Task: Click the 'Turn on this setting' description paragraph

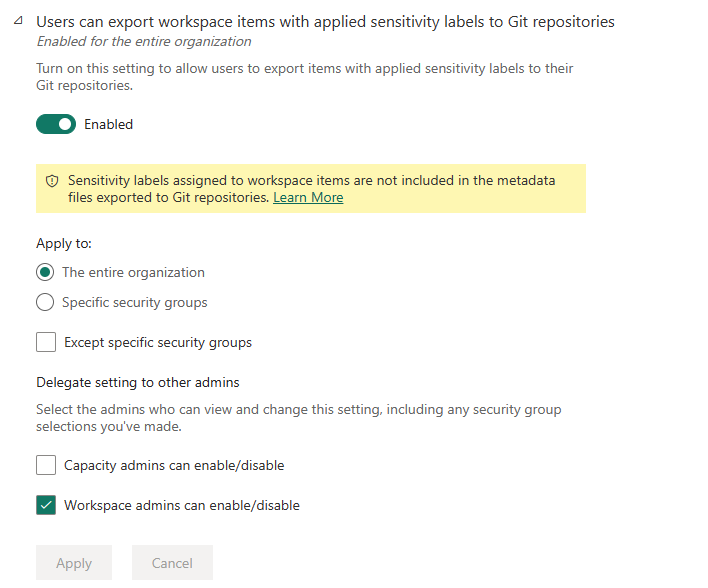Action: point(305,77)
